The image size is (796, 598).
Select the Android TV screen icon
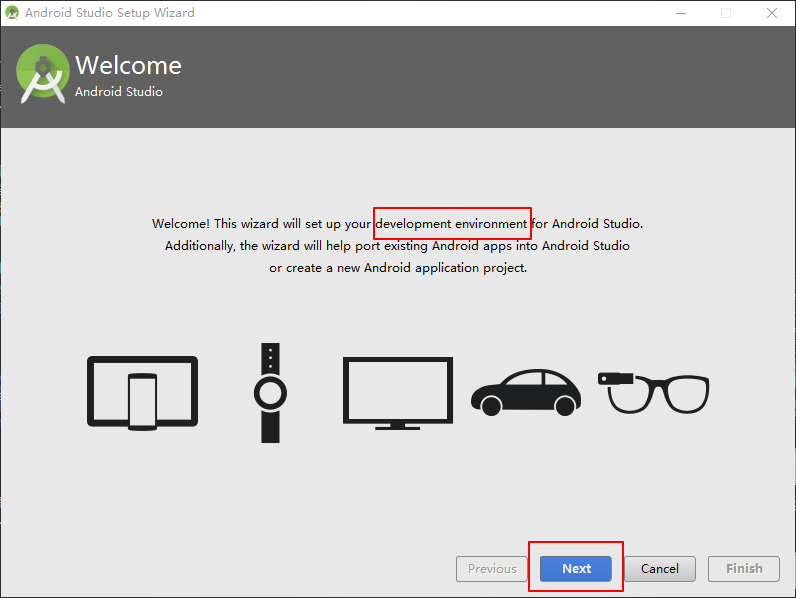(x=397, y=393)
